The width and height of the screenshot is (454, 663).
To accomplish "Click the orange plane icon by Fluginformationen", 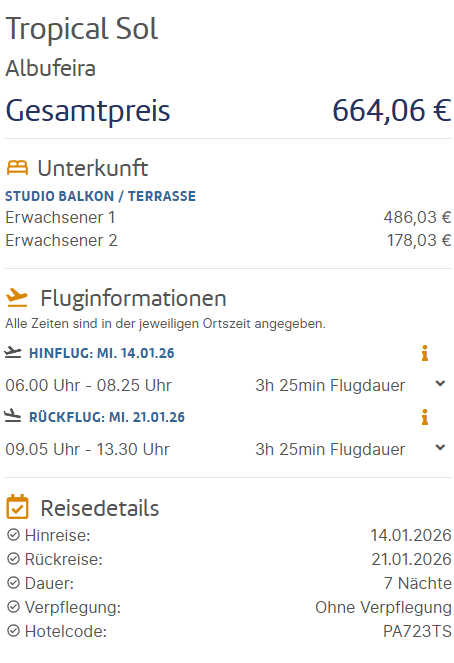I will (x=17, y=298).
